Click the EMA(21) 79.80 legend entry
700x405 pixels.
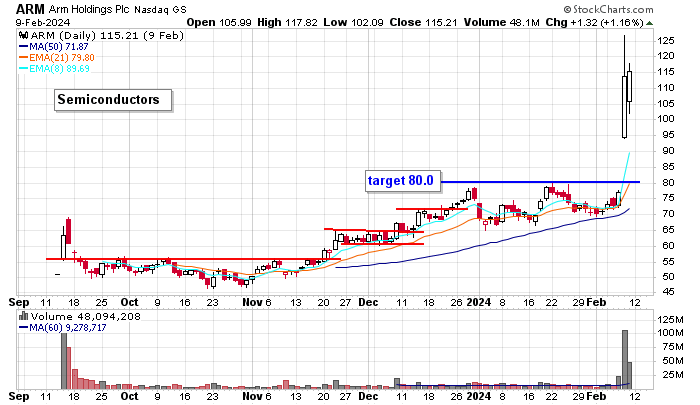pyautogui.click(x=57, y=58)
